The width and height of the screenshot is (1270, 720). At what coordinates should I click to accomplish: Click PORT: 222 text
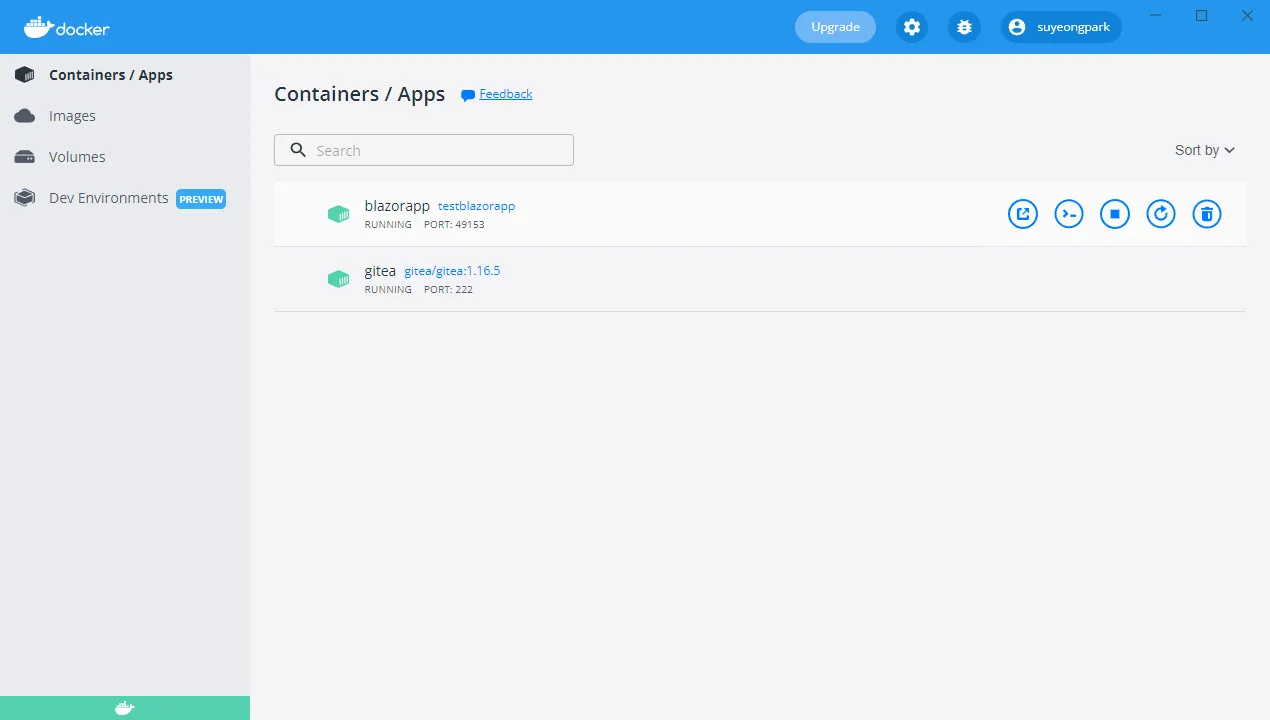pos(448,290)
